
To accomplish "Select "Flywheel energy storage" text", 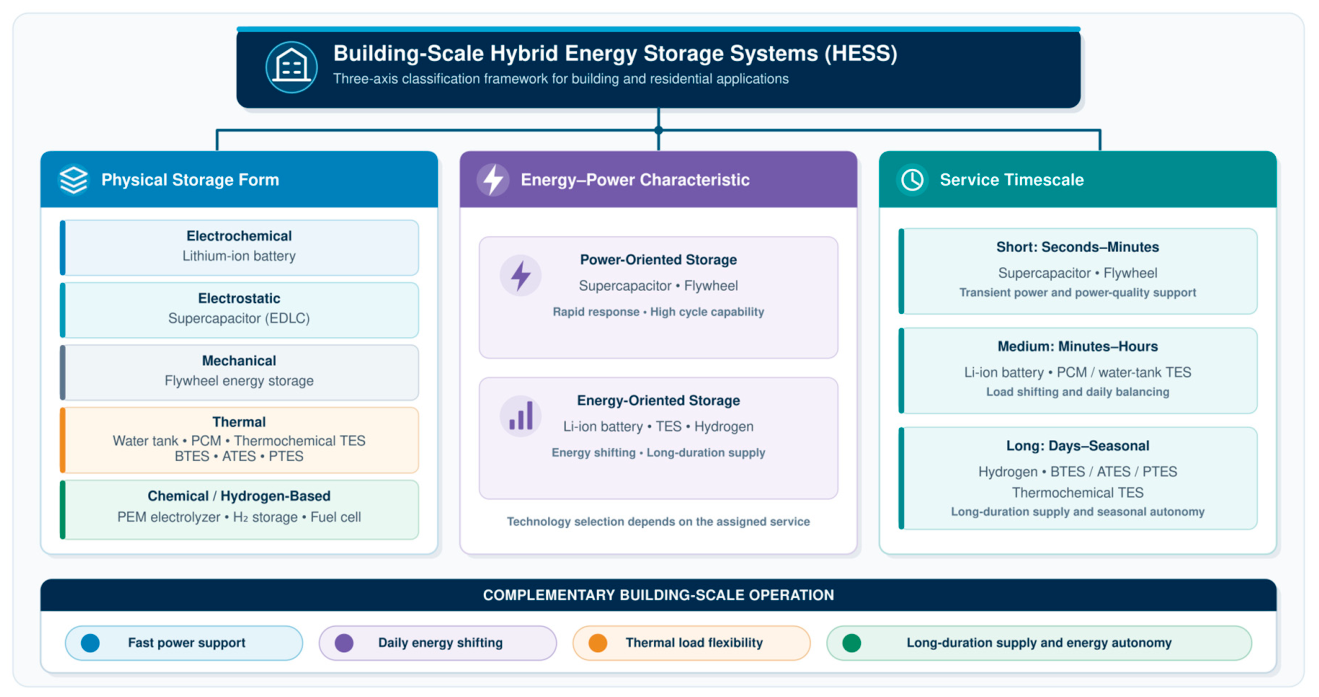I will click(239, 381).
